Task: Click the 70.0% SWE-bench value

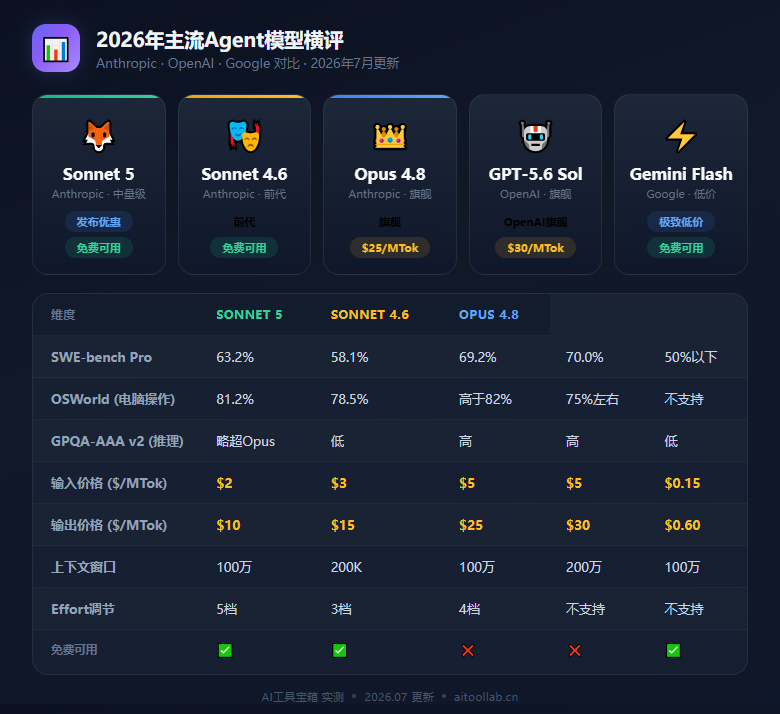Action: [x=585, y=357]
